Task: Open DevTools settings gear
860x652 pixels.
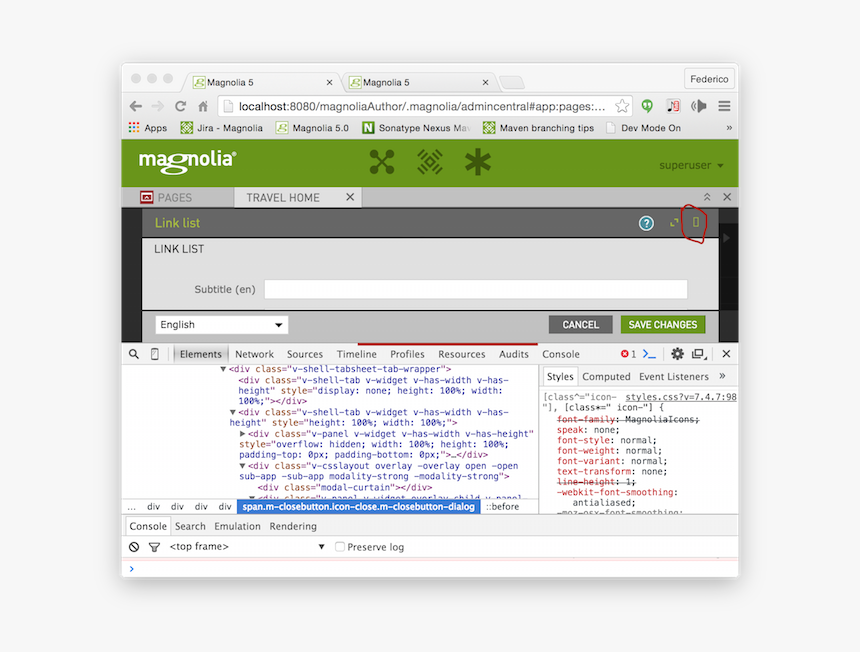Action: click(x=677, y=354)
